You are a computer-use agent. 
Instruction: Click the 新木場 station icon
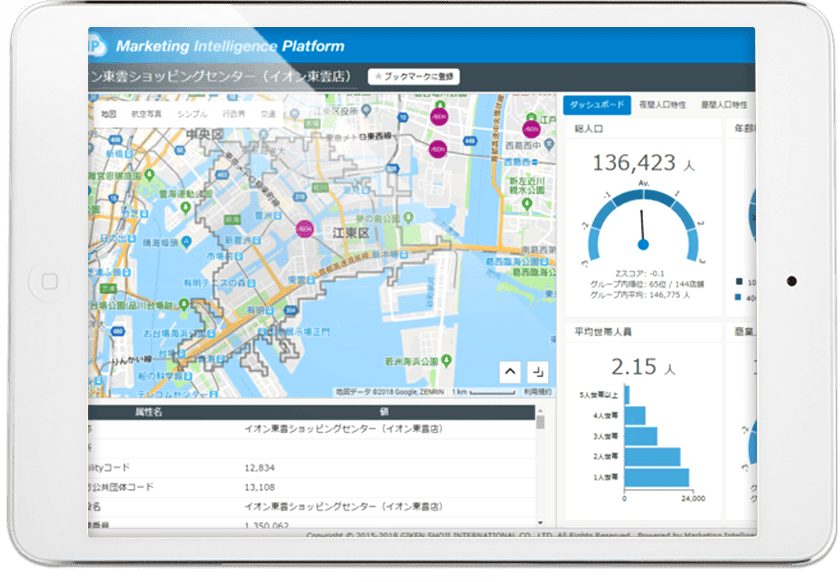[x=403, y=255]
